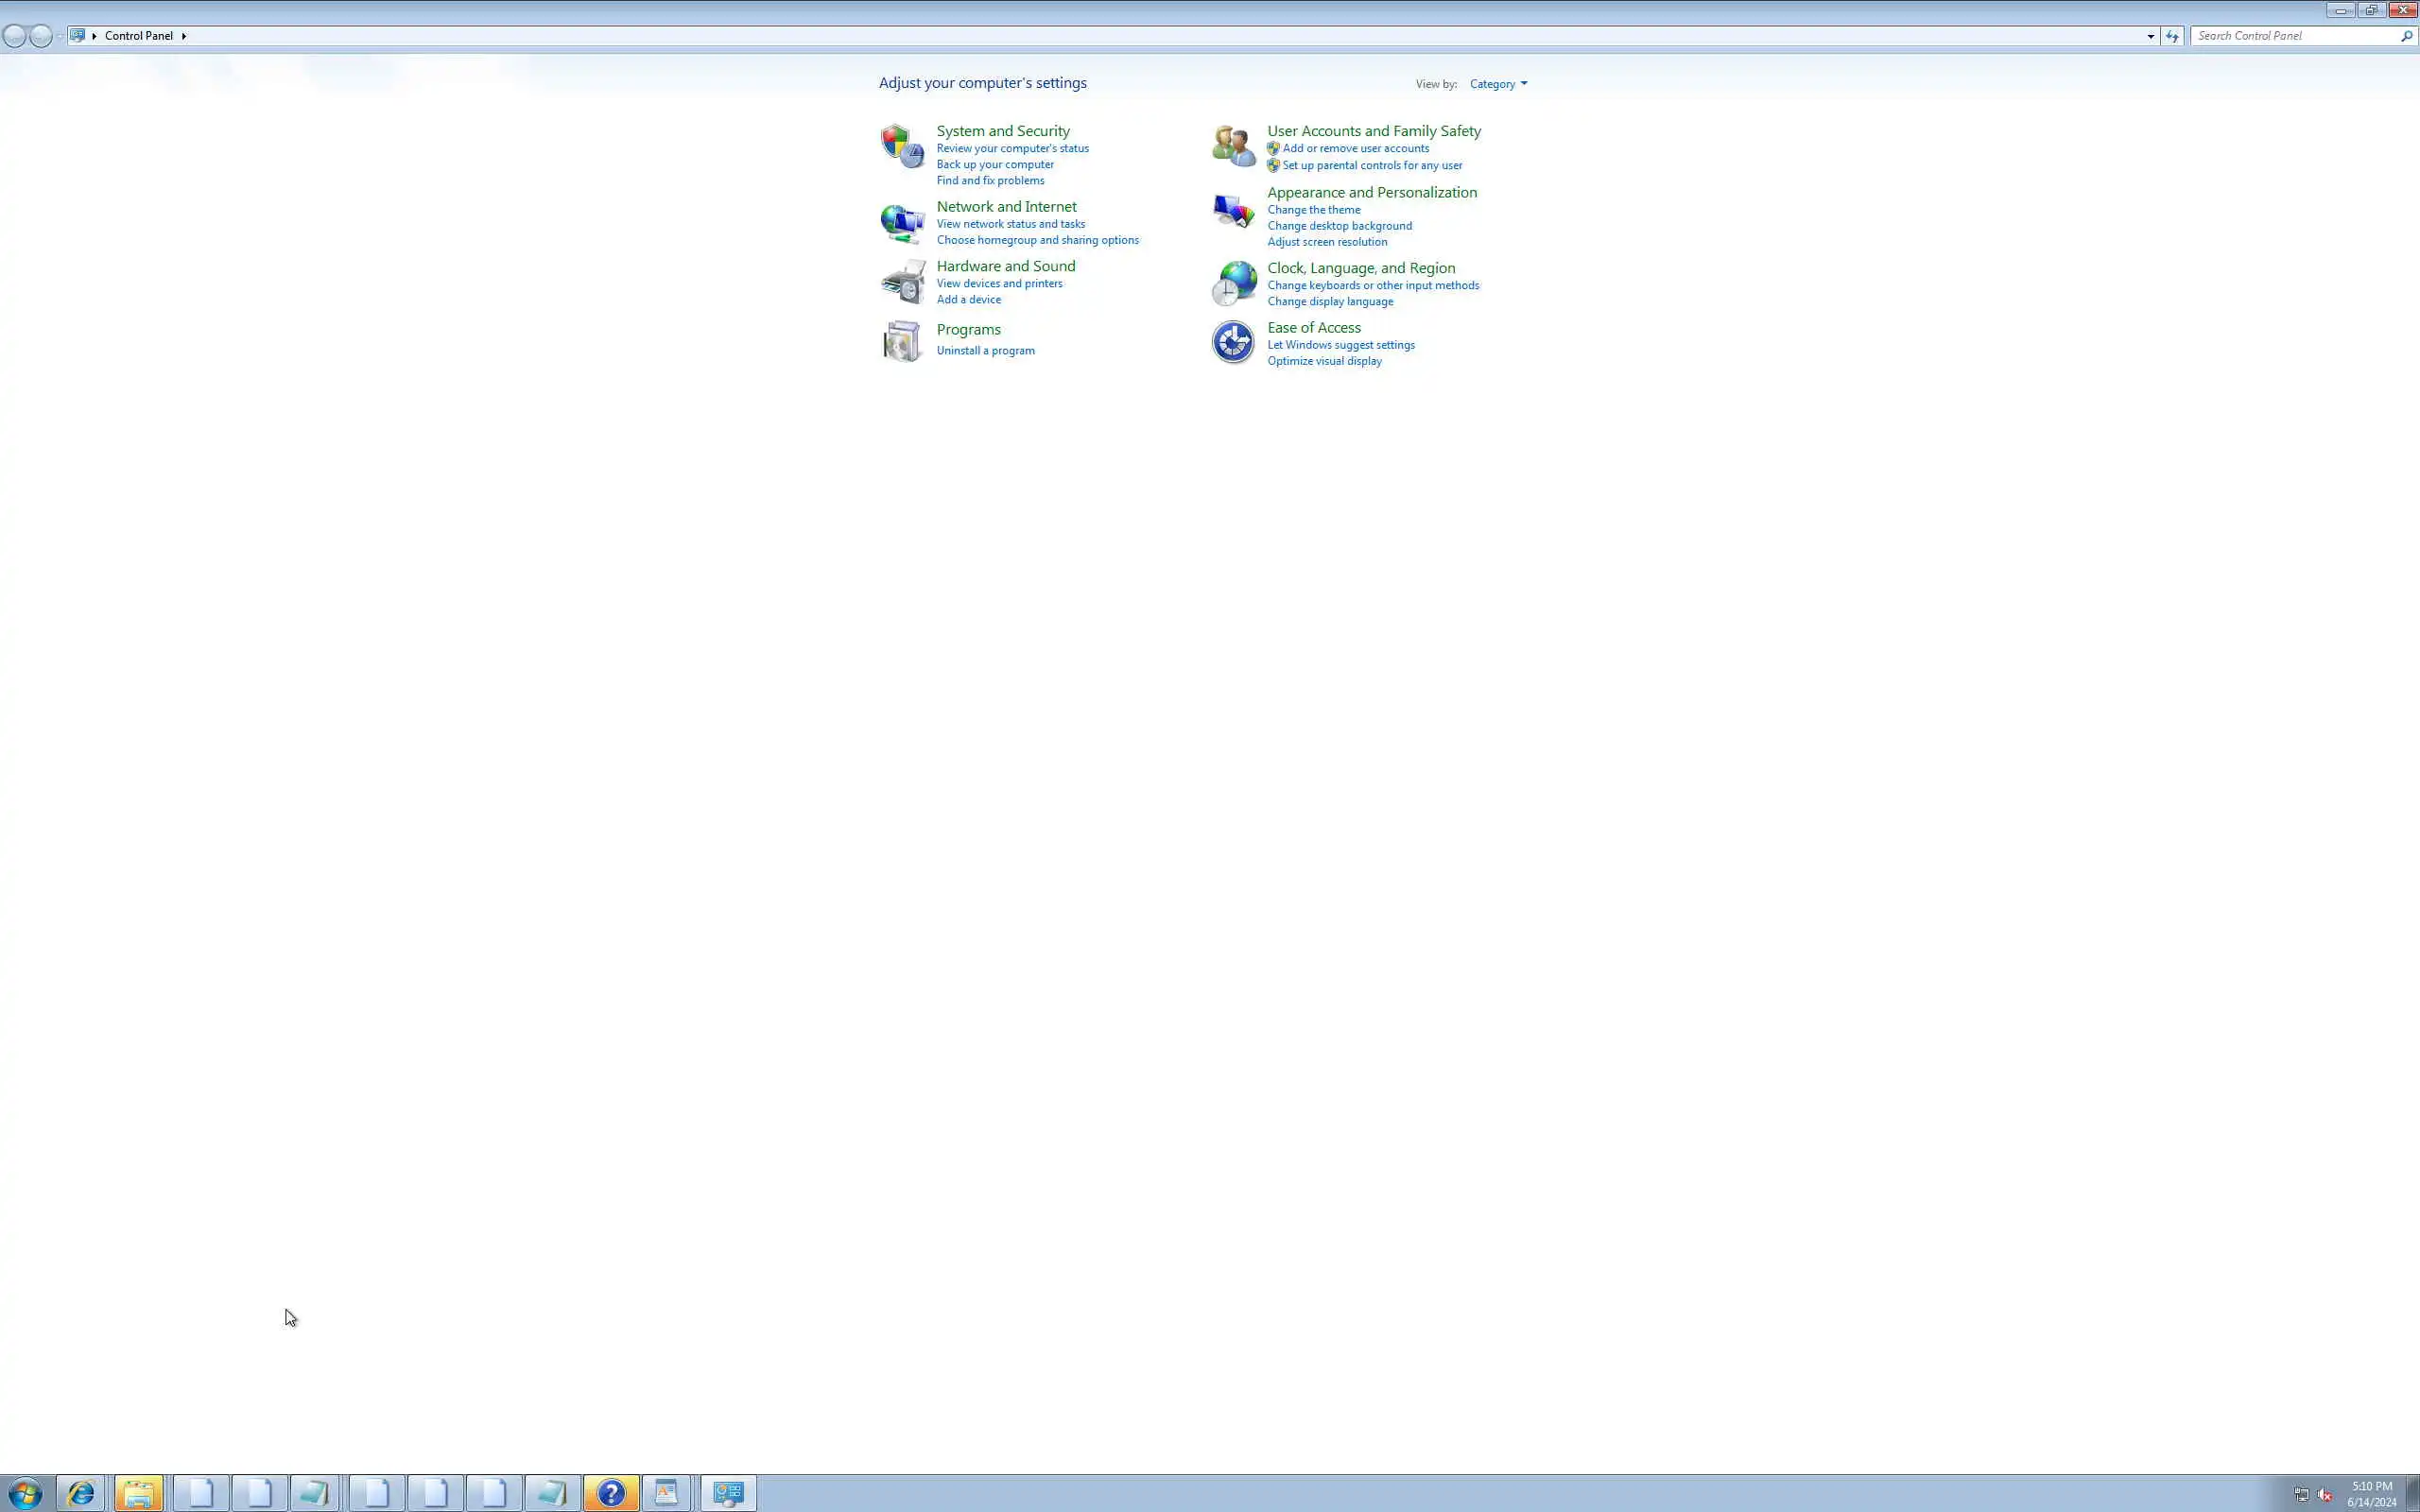Viewport: 2420px width, 1512px height.
Task: Expand the View by Category dropdown
Action: coord(1498,84)
